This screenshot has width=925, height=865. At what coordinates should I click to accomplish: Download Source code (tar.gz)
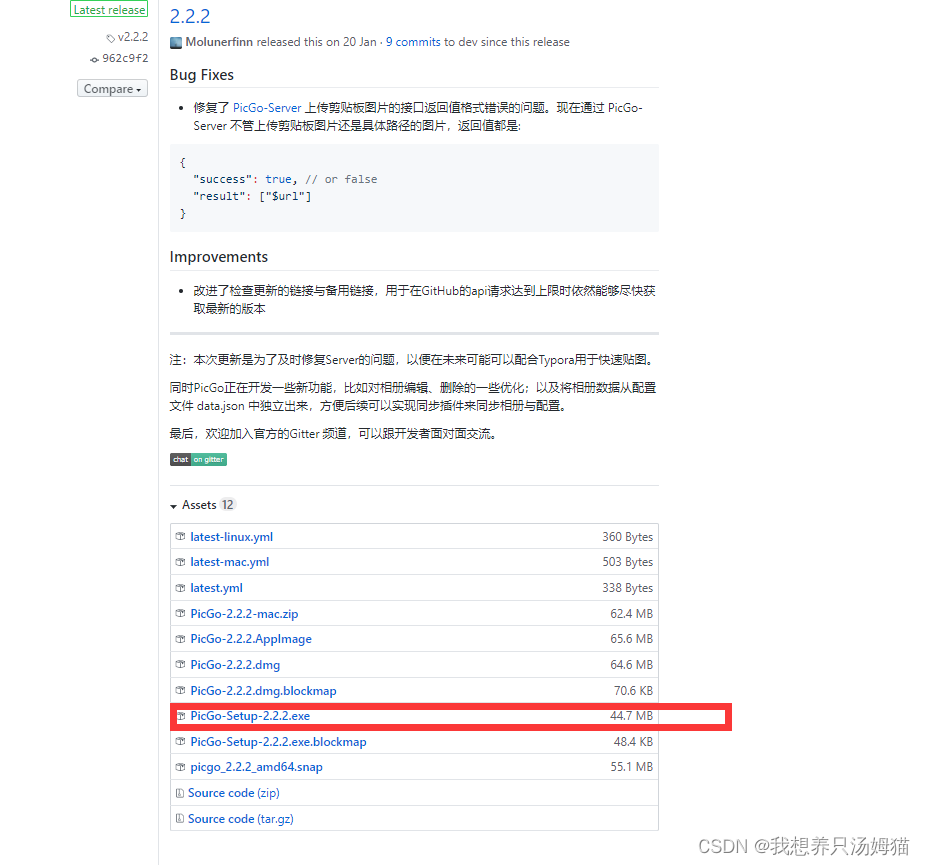click(x=241, y=819)
